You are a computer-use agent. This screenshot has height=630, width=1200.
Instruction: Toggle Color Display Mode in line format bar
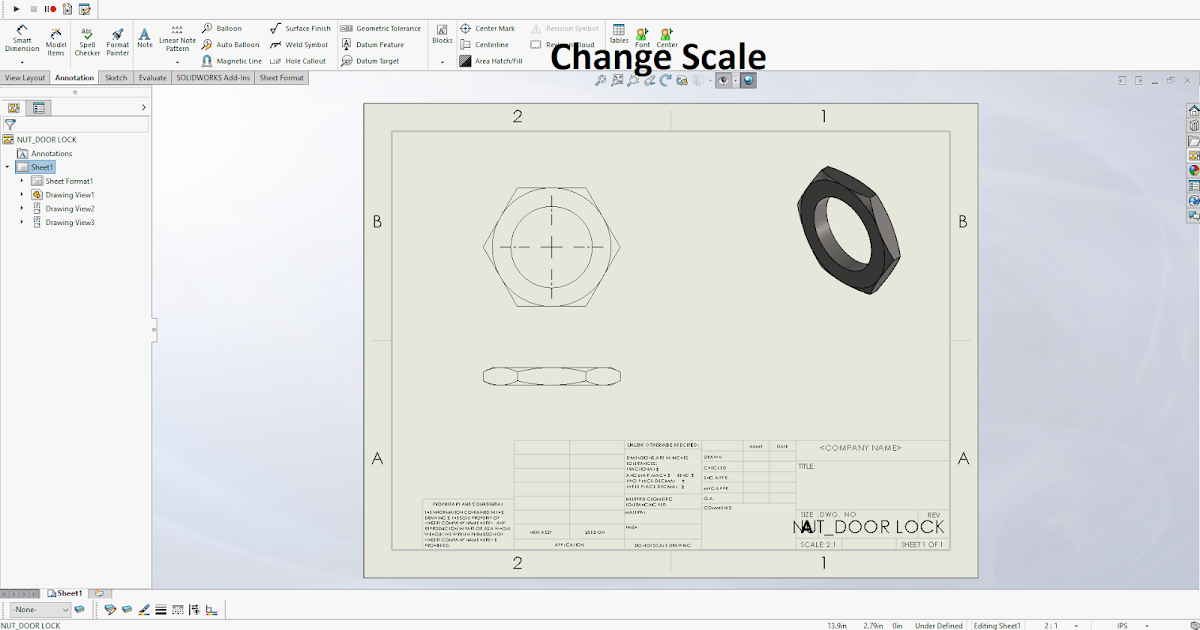point(213,609)
